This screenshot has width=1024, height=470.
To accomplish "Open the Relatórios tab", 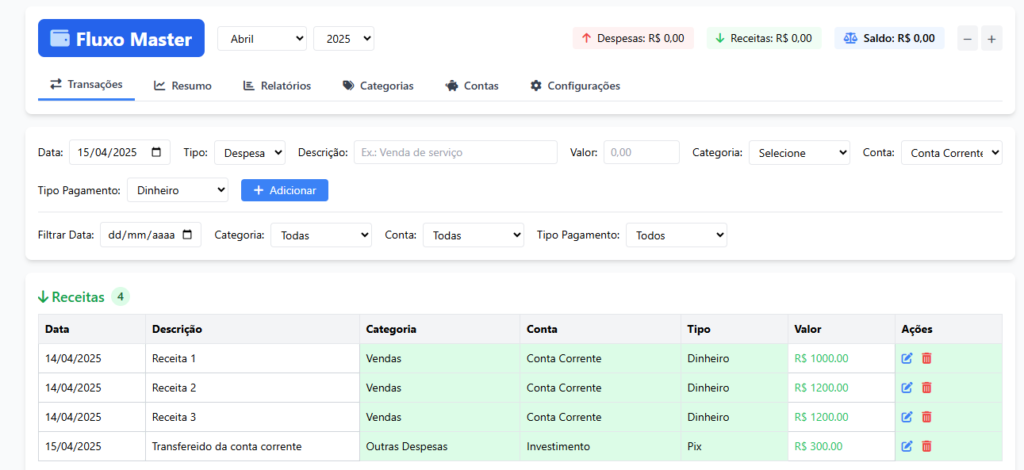I will click(276, 86).
